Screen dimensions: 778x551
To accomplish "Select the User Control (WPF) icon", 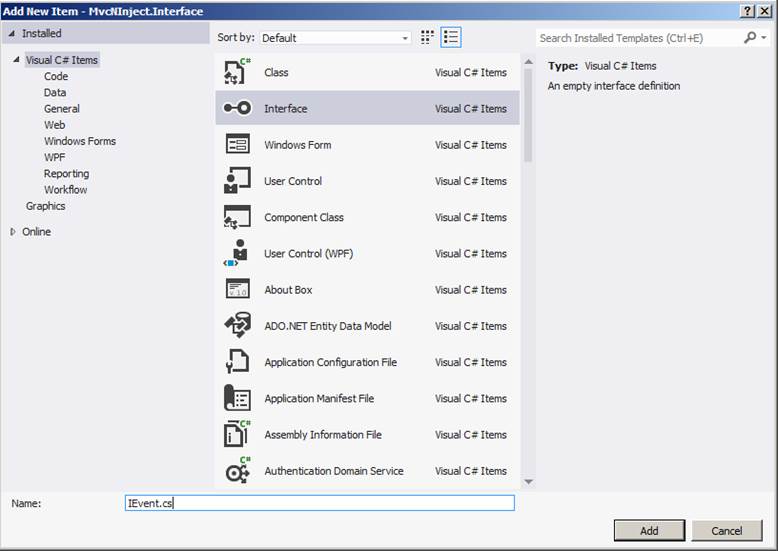I will [x=236, y=253].
